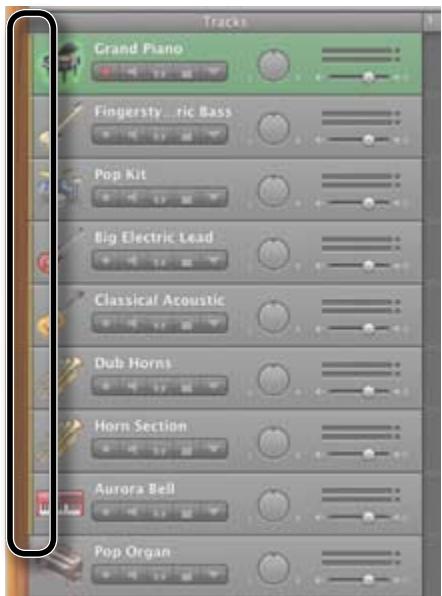Solo the Pop Kit track
This screenshot has width=442, height=596.
[x=159, y=198]
